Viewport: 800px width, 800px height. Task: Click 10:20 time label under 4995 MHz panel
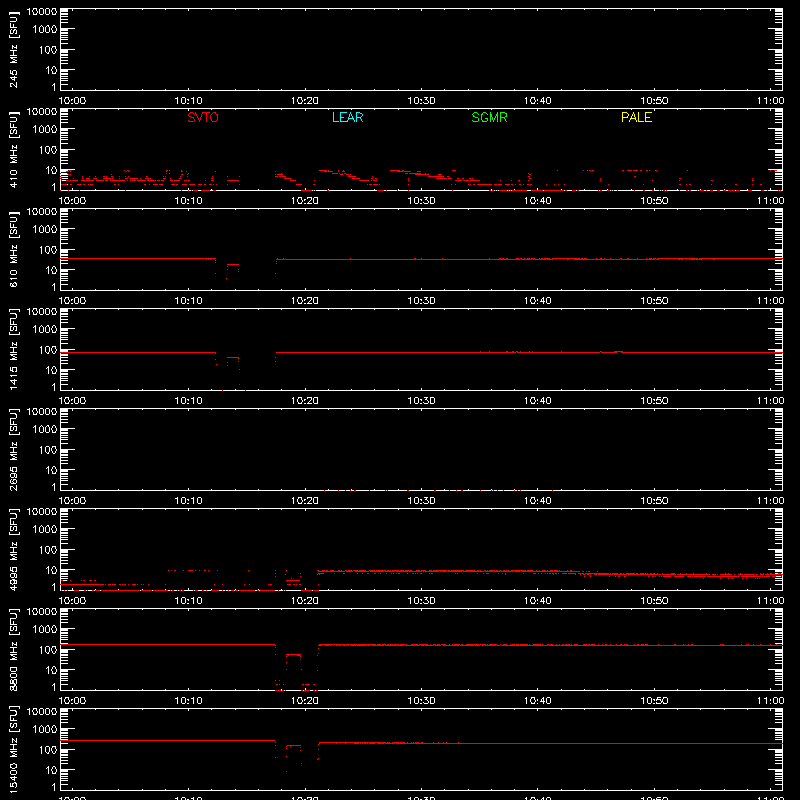pos(305,601)
